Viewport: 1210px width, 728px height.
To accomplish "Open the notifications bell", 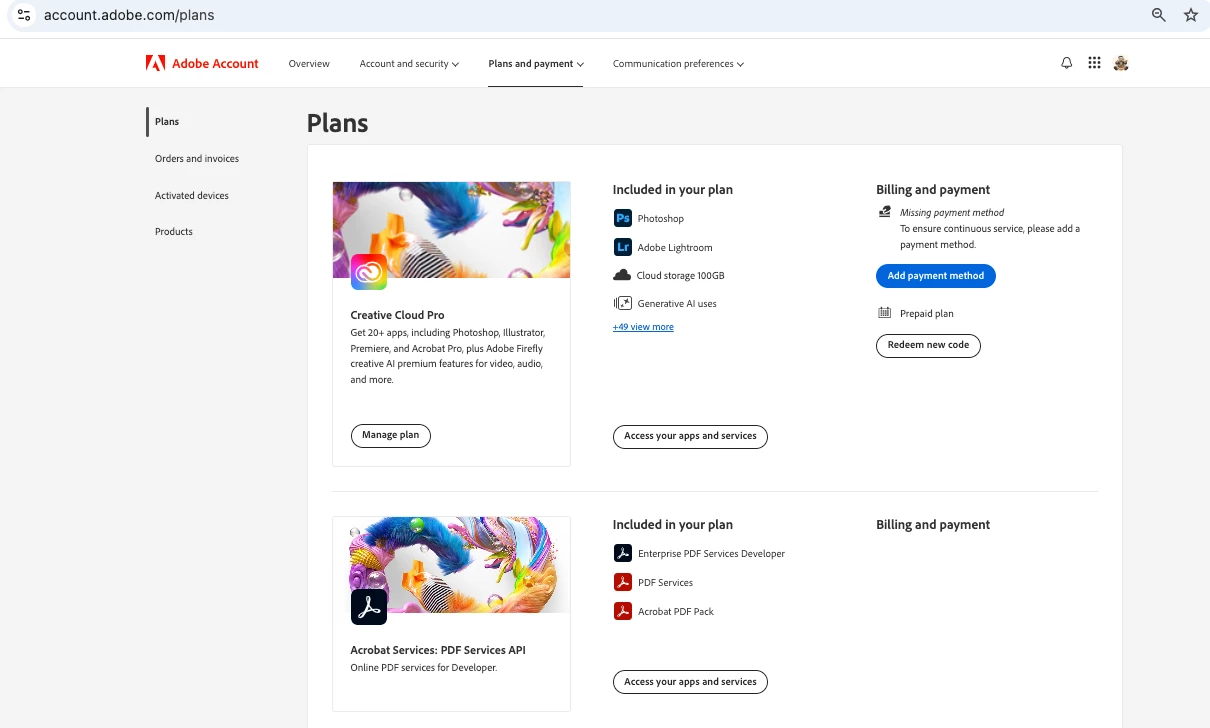I will 1067,63.
